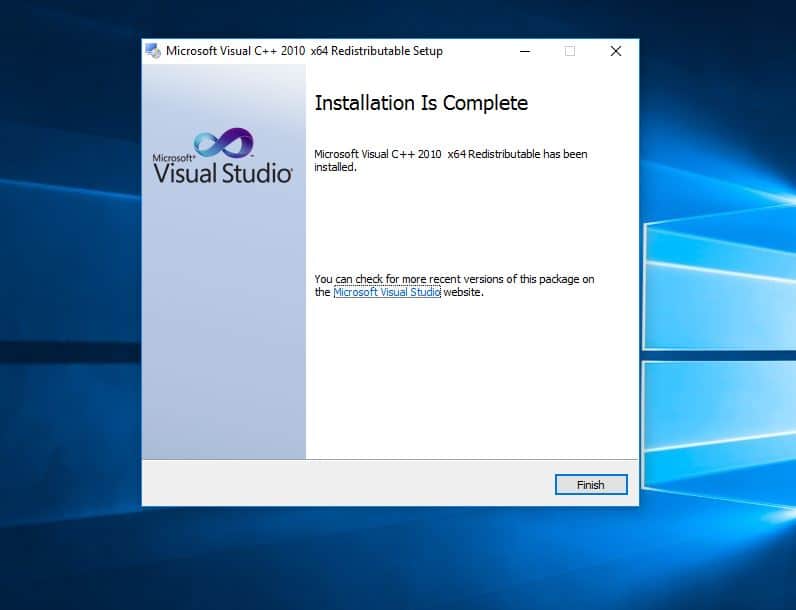The image size is (796, 610).
Task: Click the 'x64 Redistributable has been installed' message
Action: coord(451,160)
